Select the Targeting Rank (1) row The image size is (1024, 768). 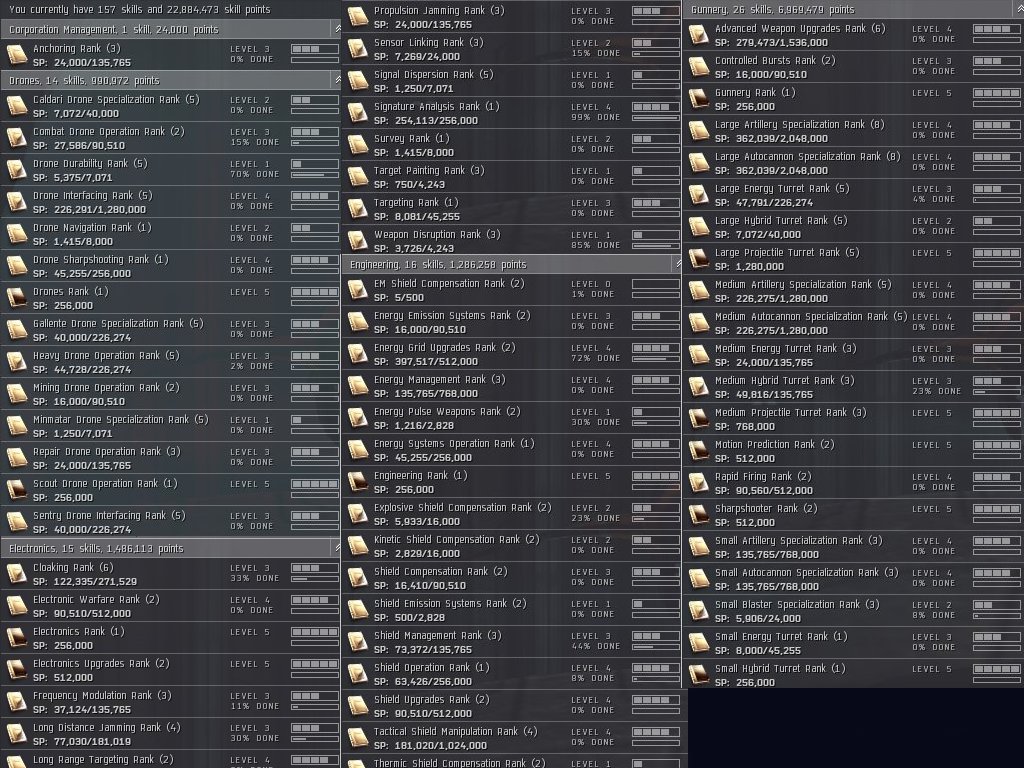point(511,209)
